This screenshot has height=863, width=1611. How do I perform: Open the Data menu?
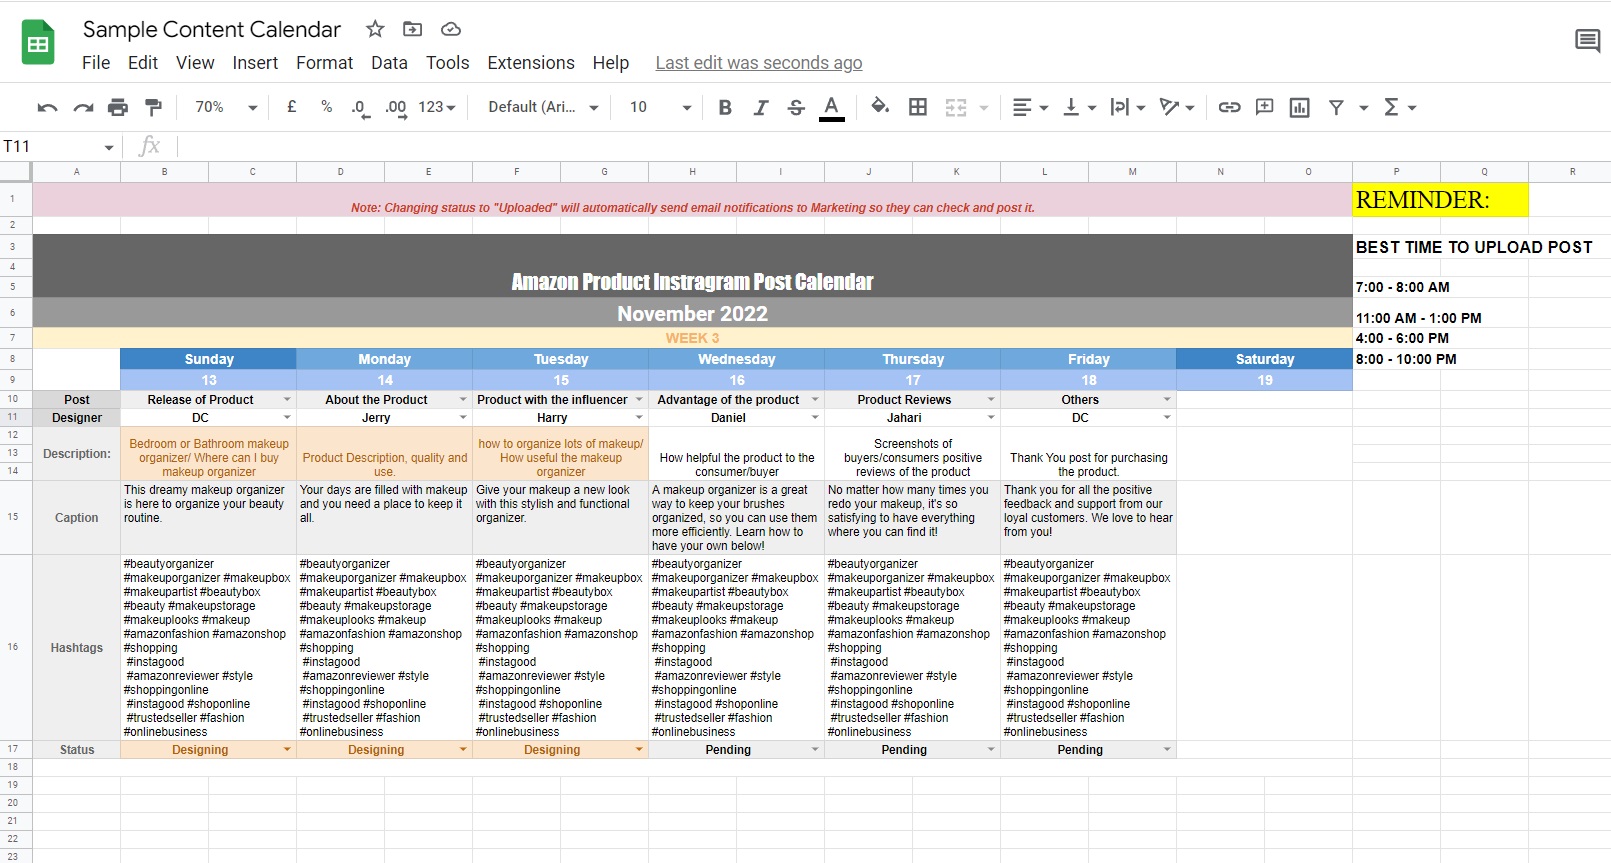tap(389, 63)
